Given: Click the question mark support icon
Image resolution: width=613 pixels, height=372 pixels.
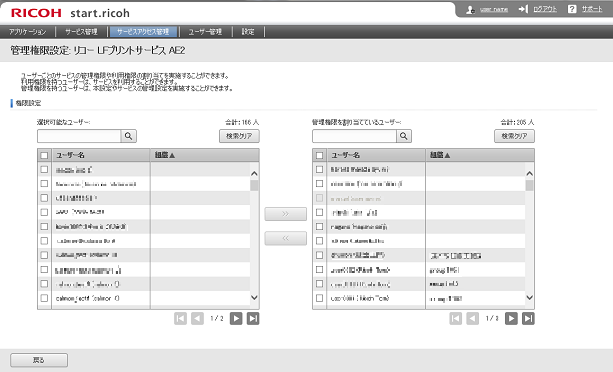Looking at the screenshot, I should click(x=572, y=9).
